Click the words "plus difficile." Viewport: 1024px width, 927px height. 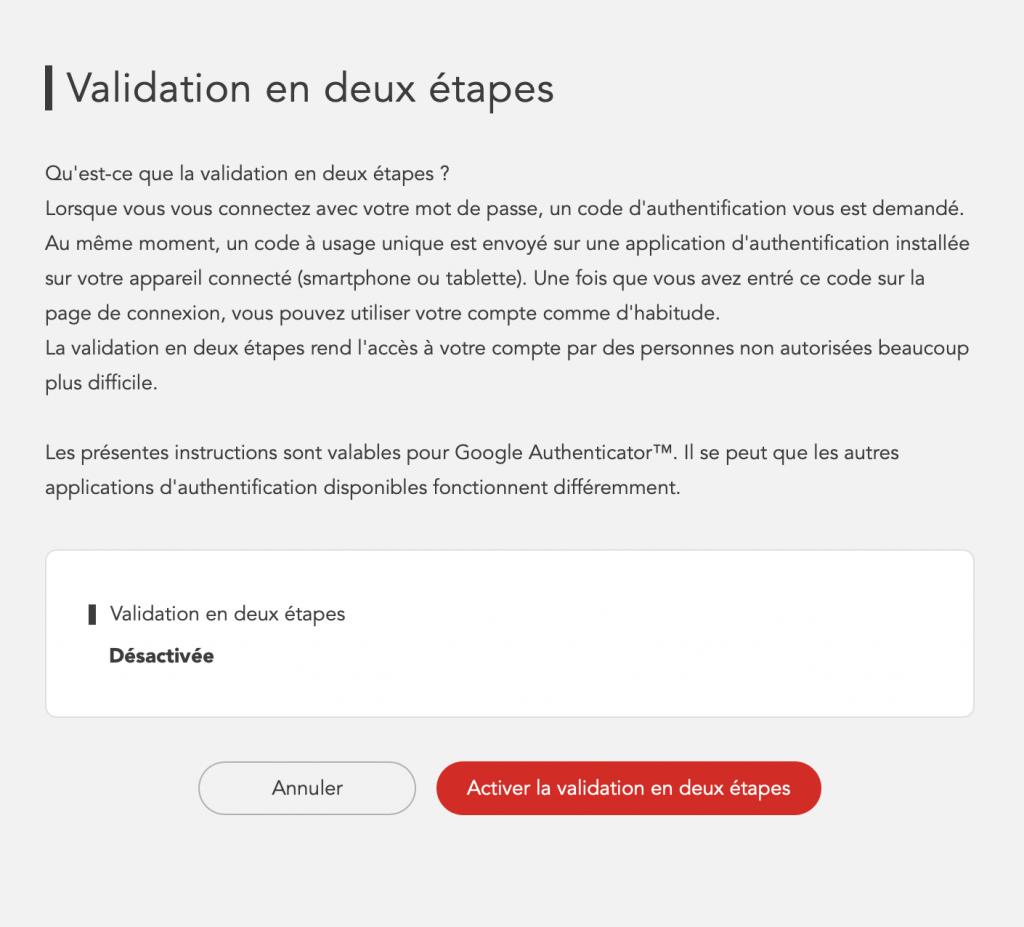(x=101, y=383)
